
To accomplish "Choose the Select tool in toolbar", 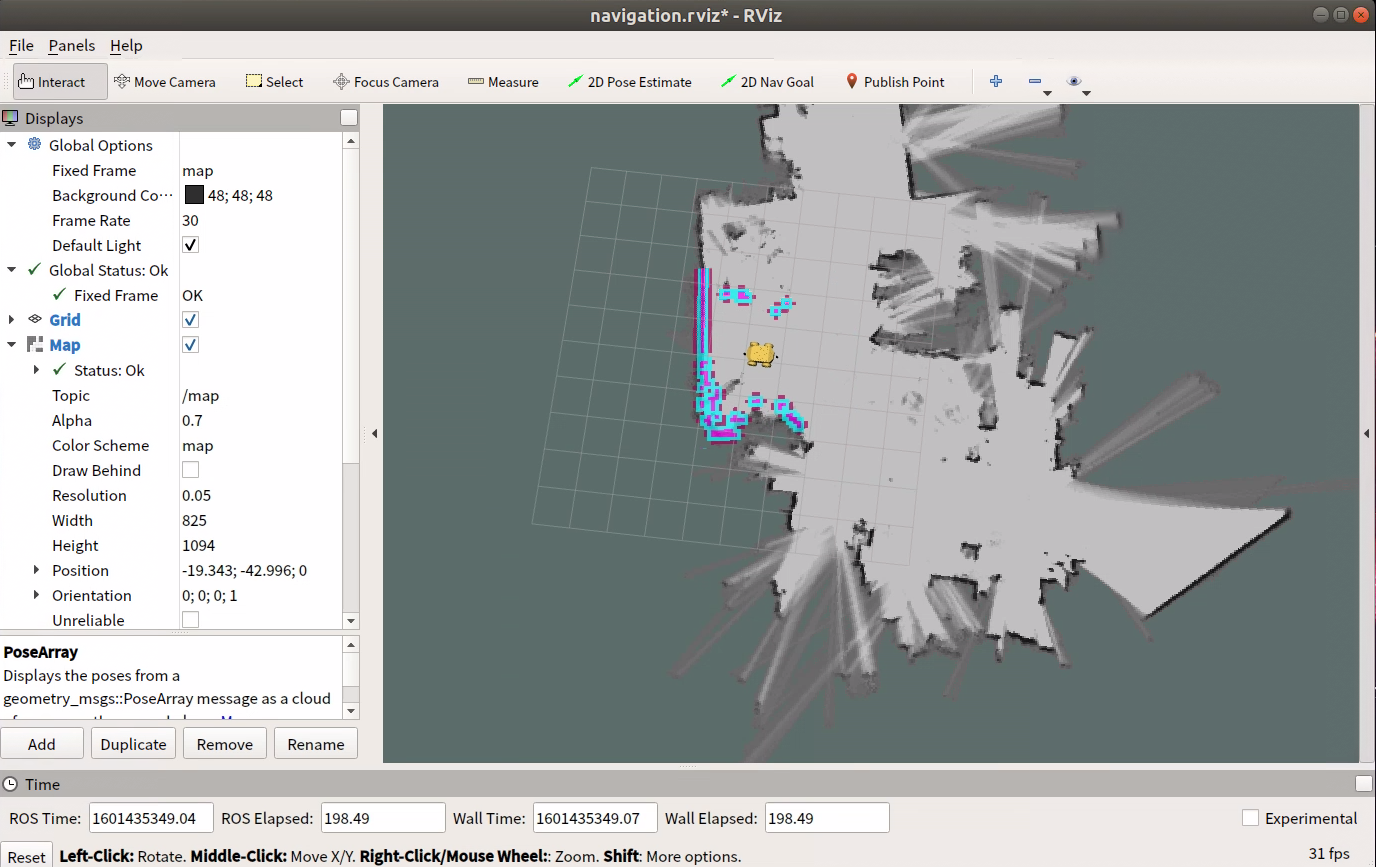I will [275, 82].
